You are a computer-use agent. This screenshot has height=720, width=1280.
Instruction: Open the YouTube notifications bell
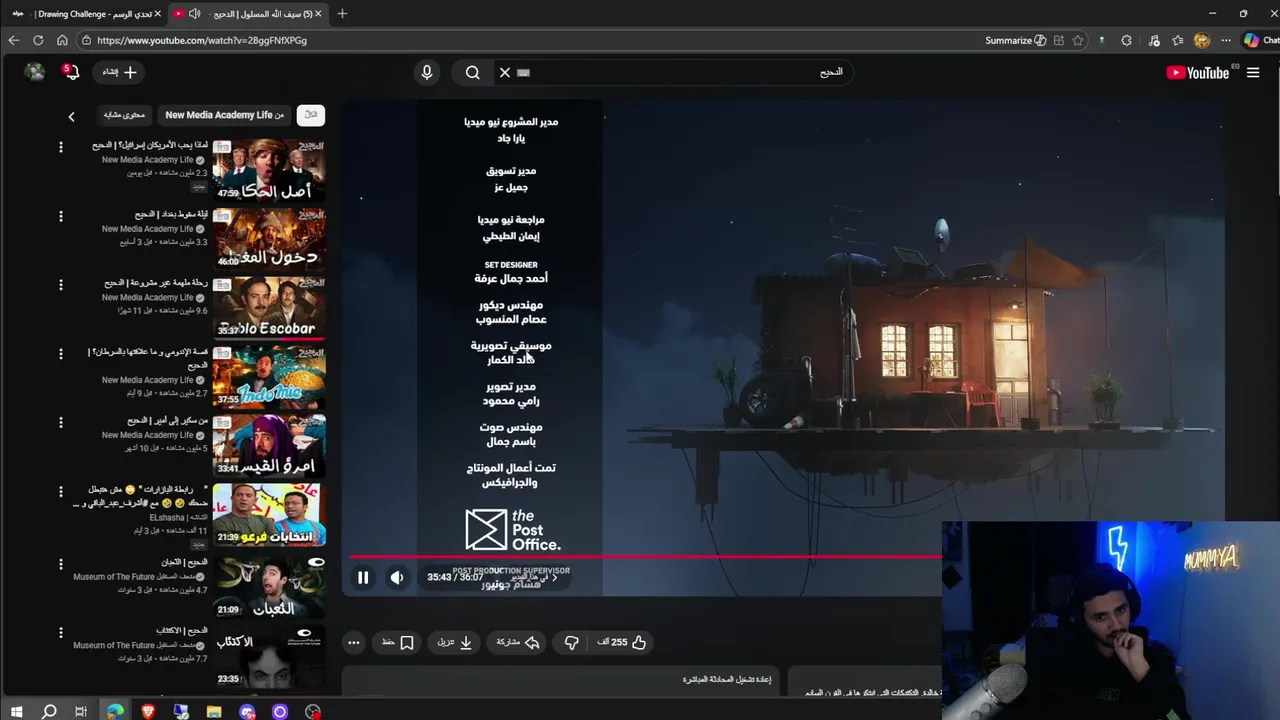[70, 72]
